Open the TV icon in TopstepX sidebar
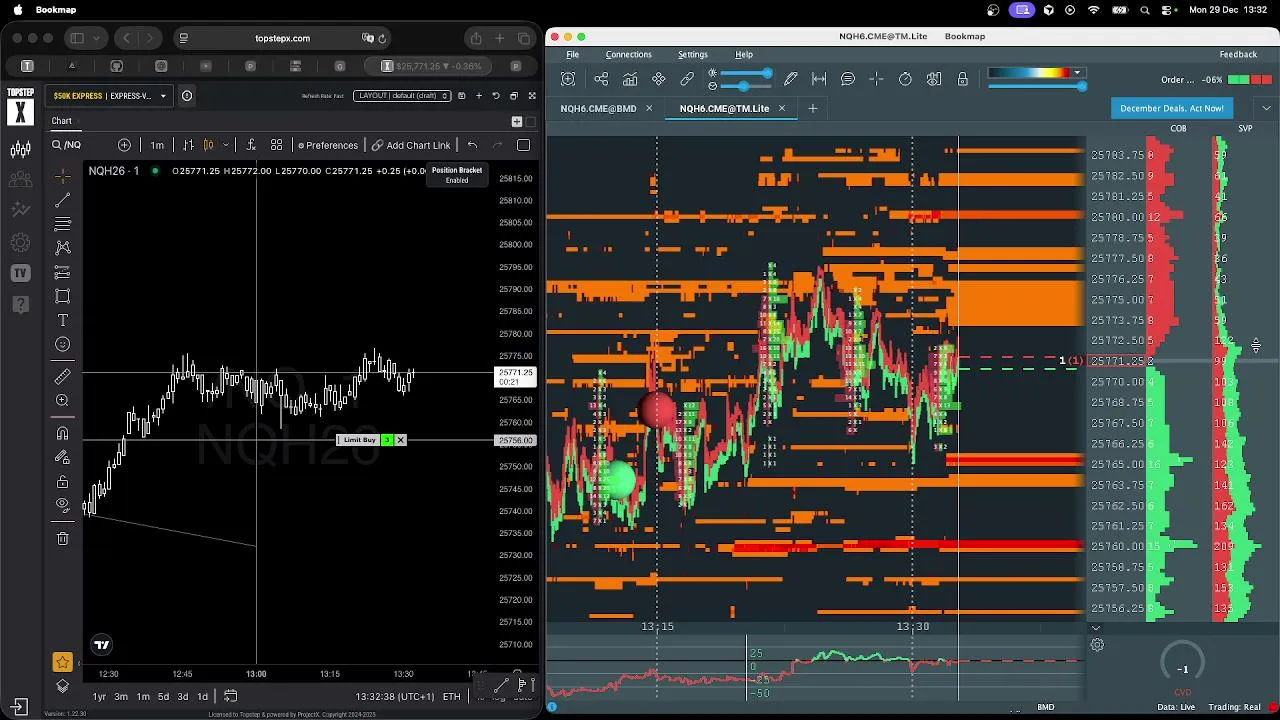This screenshot has width=1280, height=720. [x=20, y=273]
